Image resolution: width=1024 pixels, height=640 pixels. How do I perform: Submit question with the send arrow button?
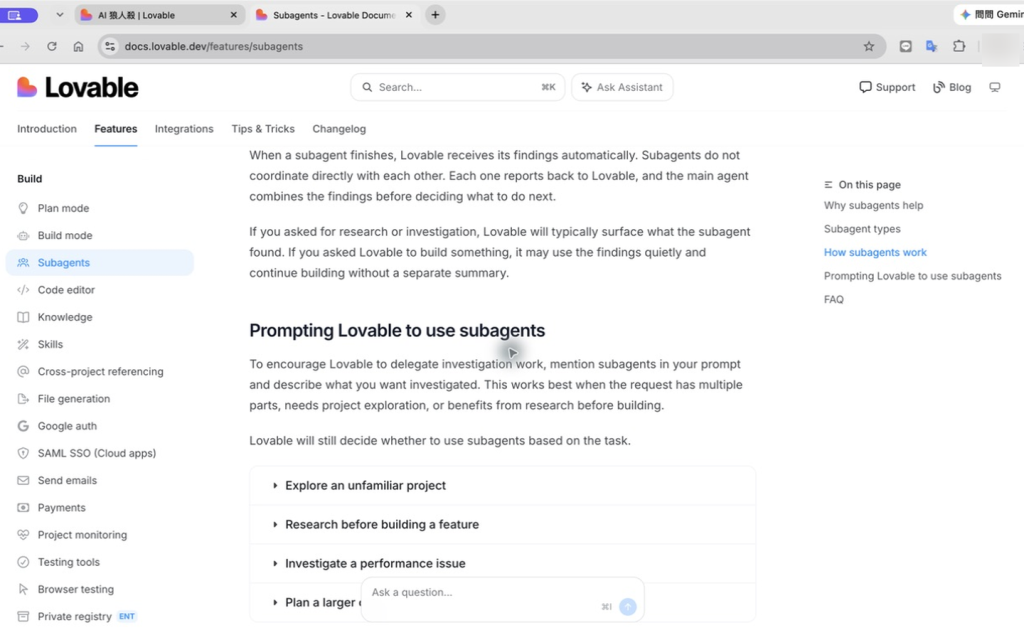[628, 607]
